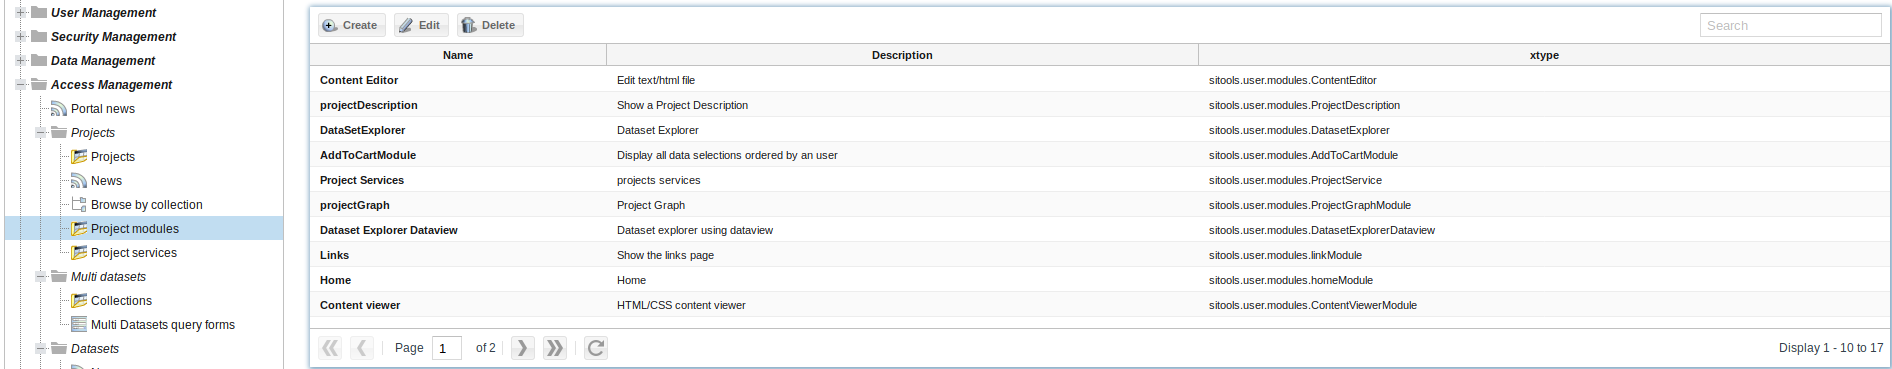
Task: Open Browse by collection
Action: click(x=146, y=205)
